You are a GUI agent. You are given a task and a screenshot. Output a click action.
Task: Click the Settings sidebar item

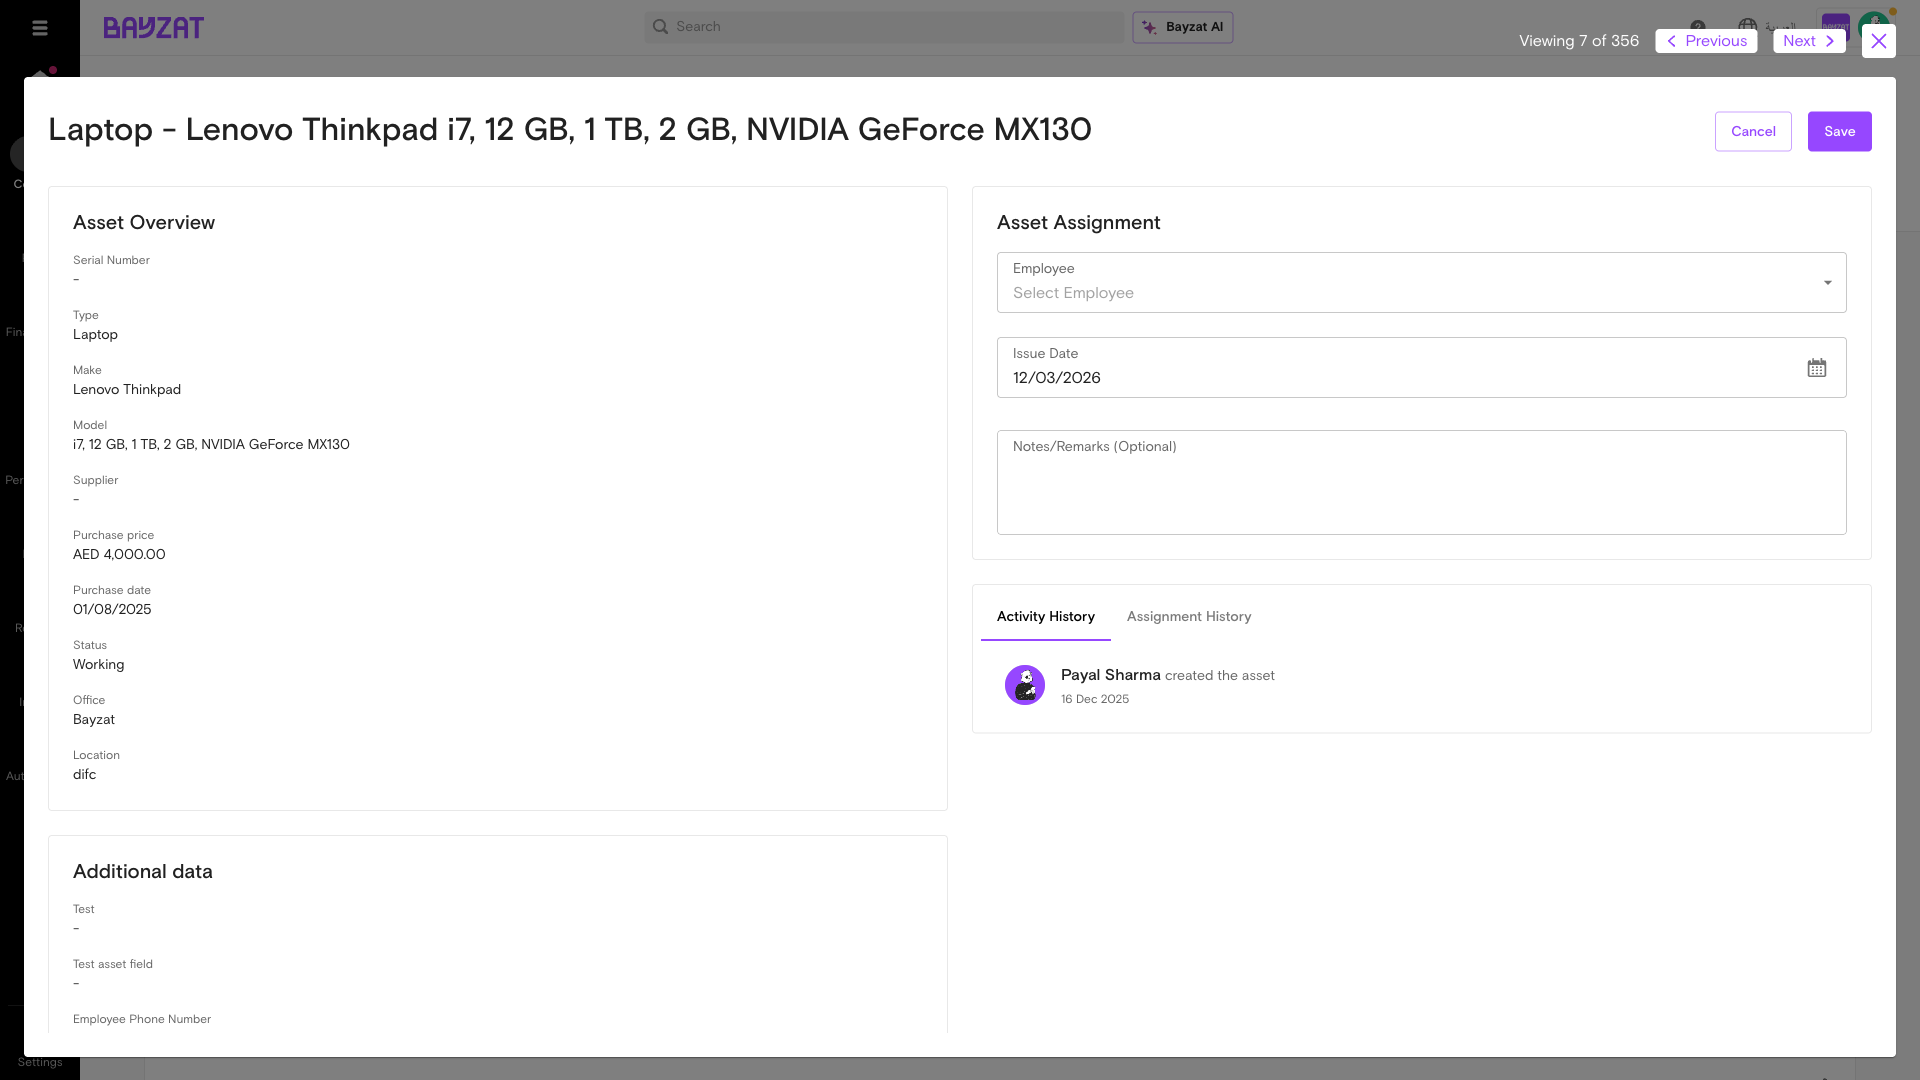[x=40, y=1062]
